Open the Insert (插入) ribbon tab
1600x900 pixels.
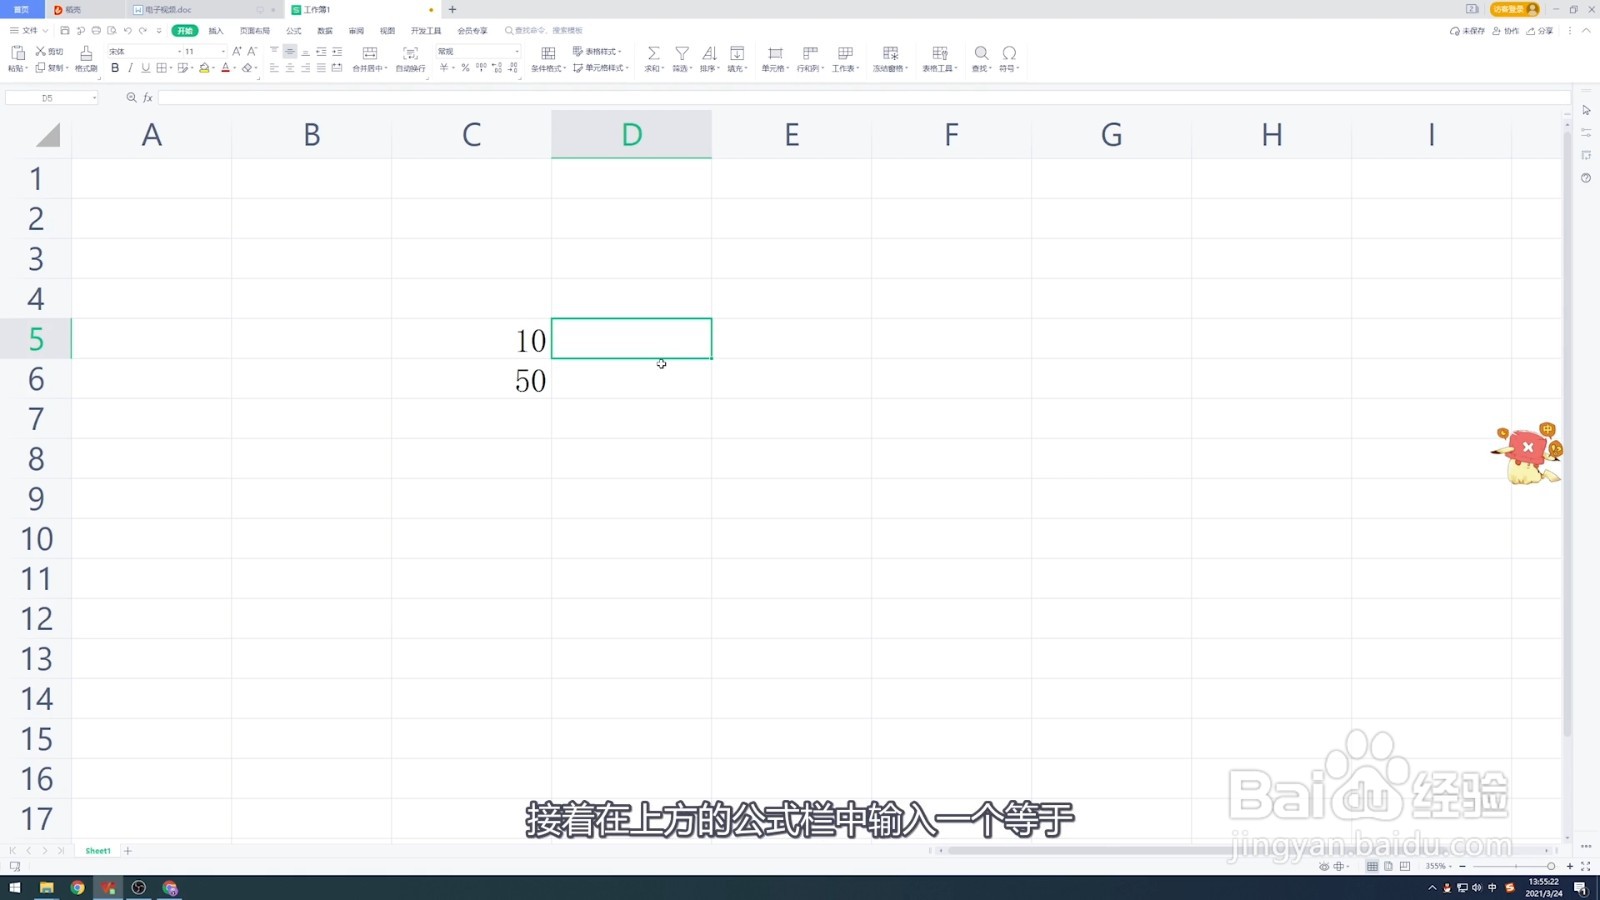pos(216,31)
